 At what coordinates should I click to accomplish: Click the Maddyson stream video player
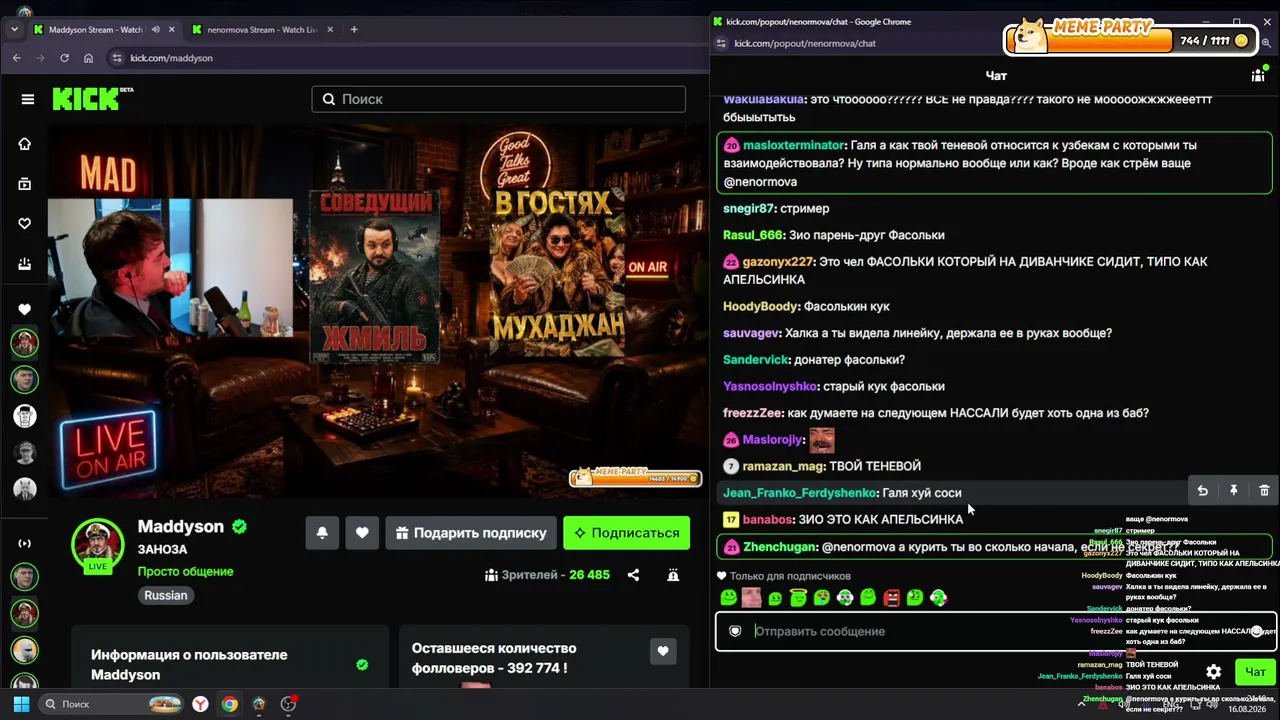[x=378, y=310]
